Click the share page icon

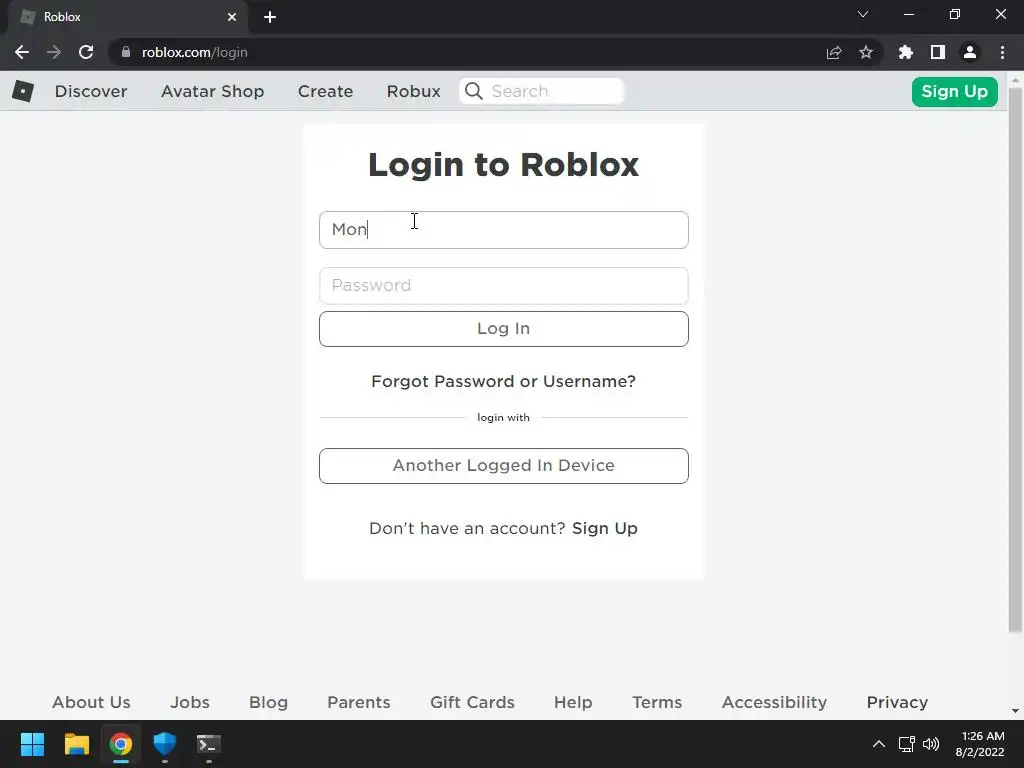834,52
